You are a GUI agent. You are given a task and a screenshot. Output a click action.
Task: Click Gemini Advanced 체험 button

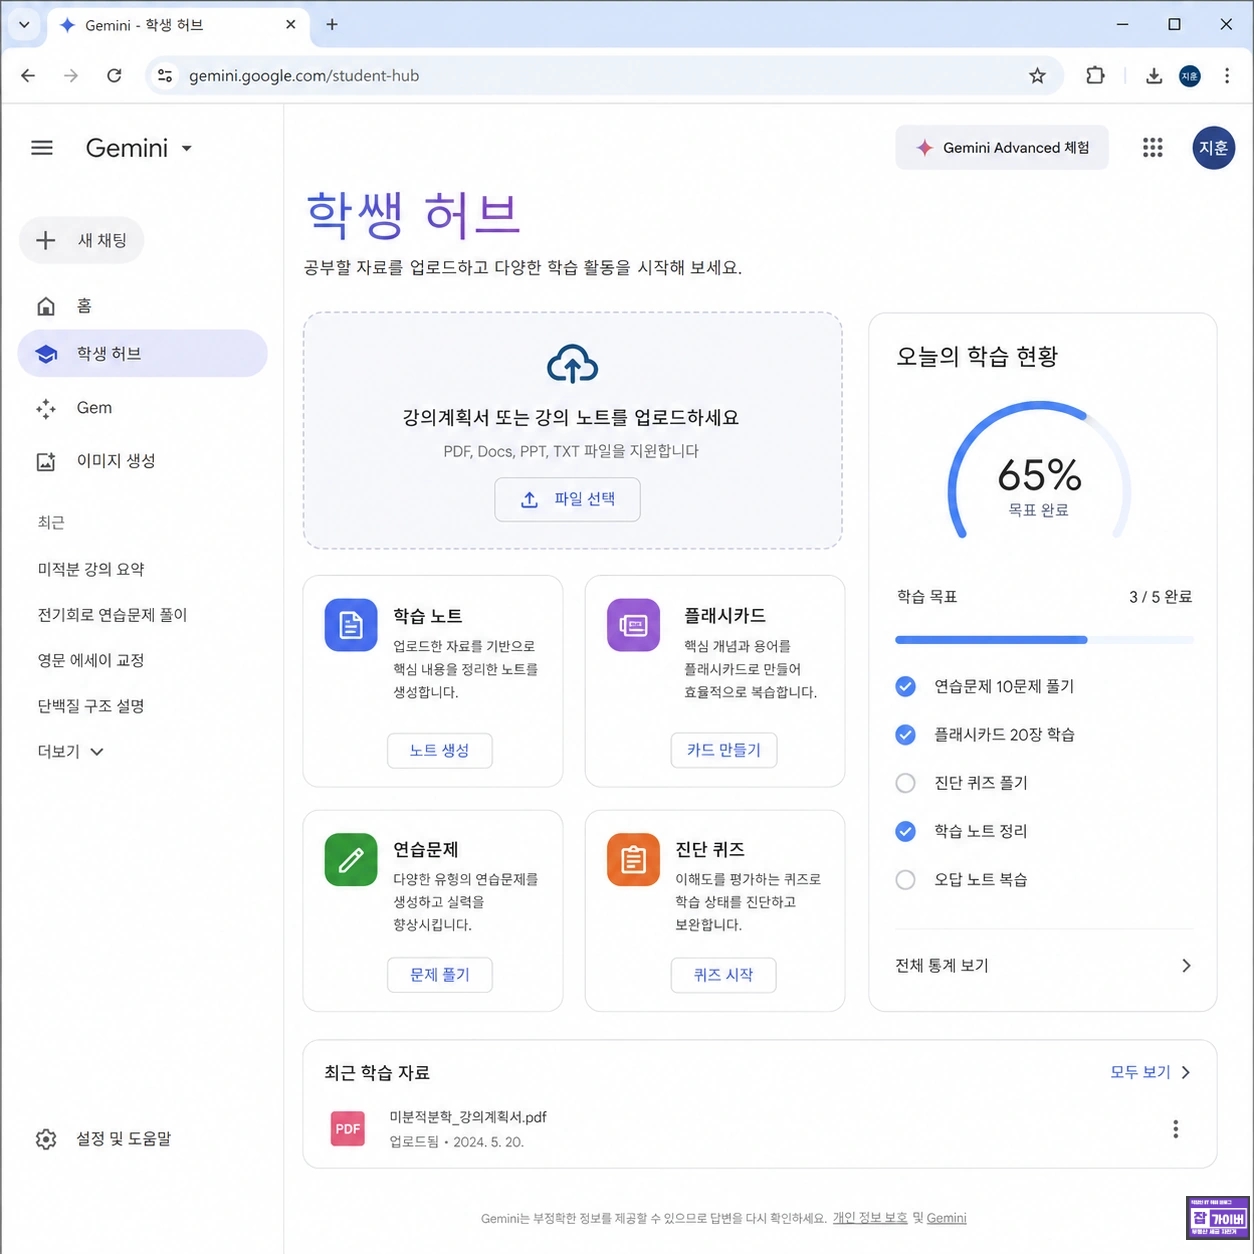click(x=1002, y=148)
